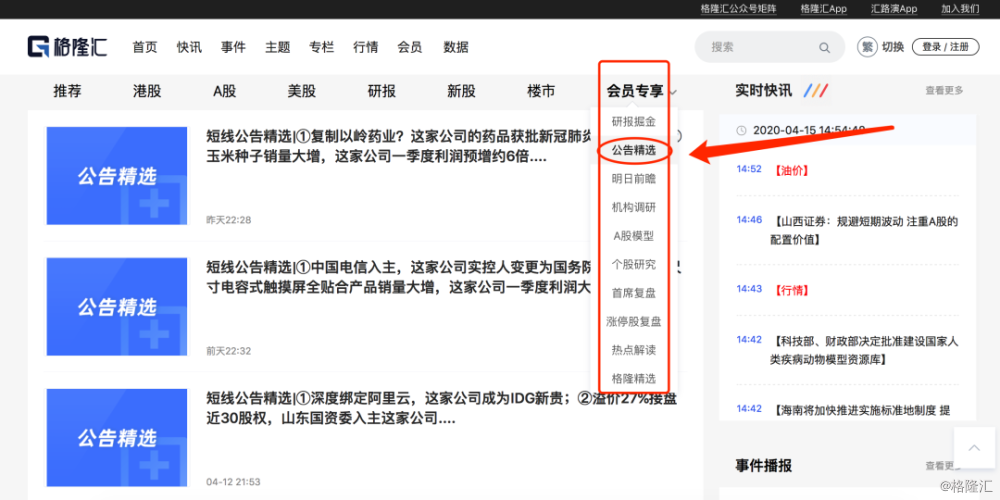The height and width of the screenshot is (500, 1000).
Task: Switch to the 推荐 tab
Action: coord(67,91)
